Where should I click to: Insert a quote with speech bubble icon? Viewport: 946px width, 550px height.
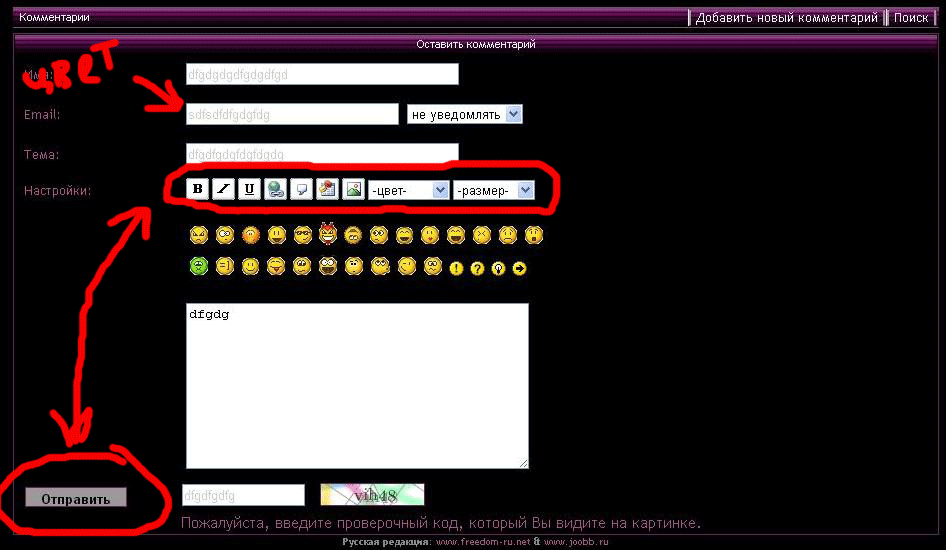(301, 189)
